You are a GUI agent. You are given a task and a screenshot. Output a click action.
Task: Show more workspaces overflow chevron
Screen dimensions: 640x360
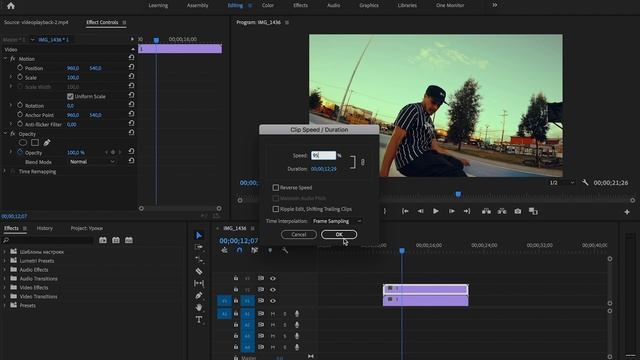click(x=495, y=5)
